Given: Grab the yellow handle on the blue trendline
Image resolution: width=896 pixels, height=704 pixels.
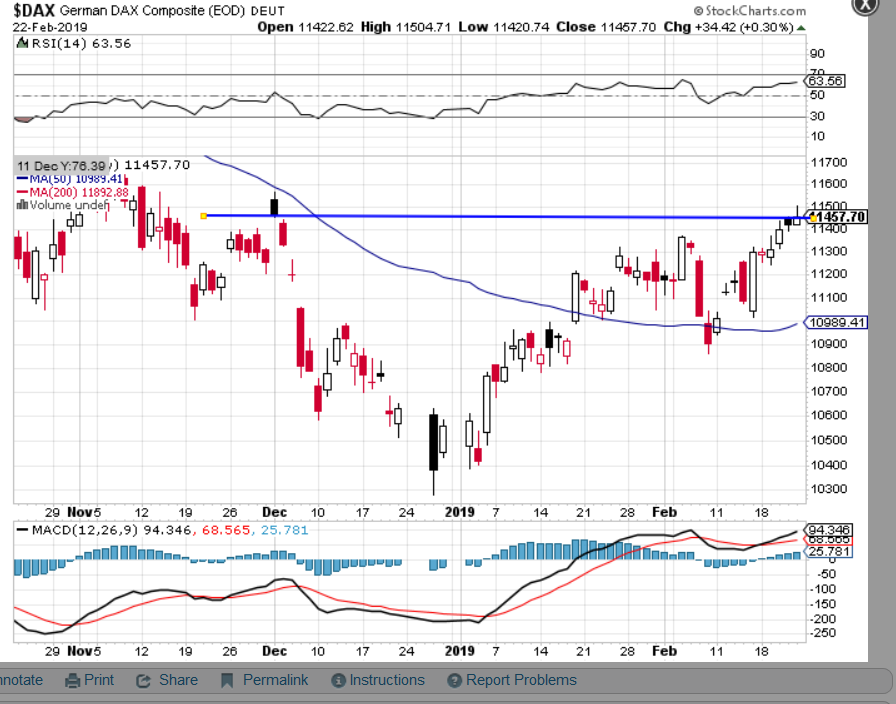Looking at the screenshot, I should point(204,215).
